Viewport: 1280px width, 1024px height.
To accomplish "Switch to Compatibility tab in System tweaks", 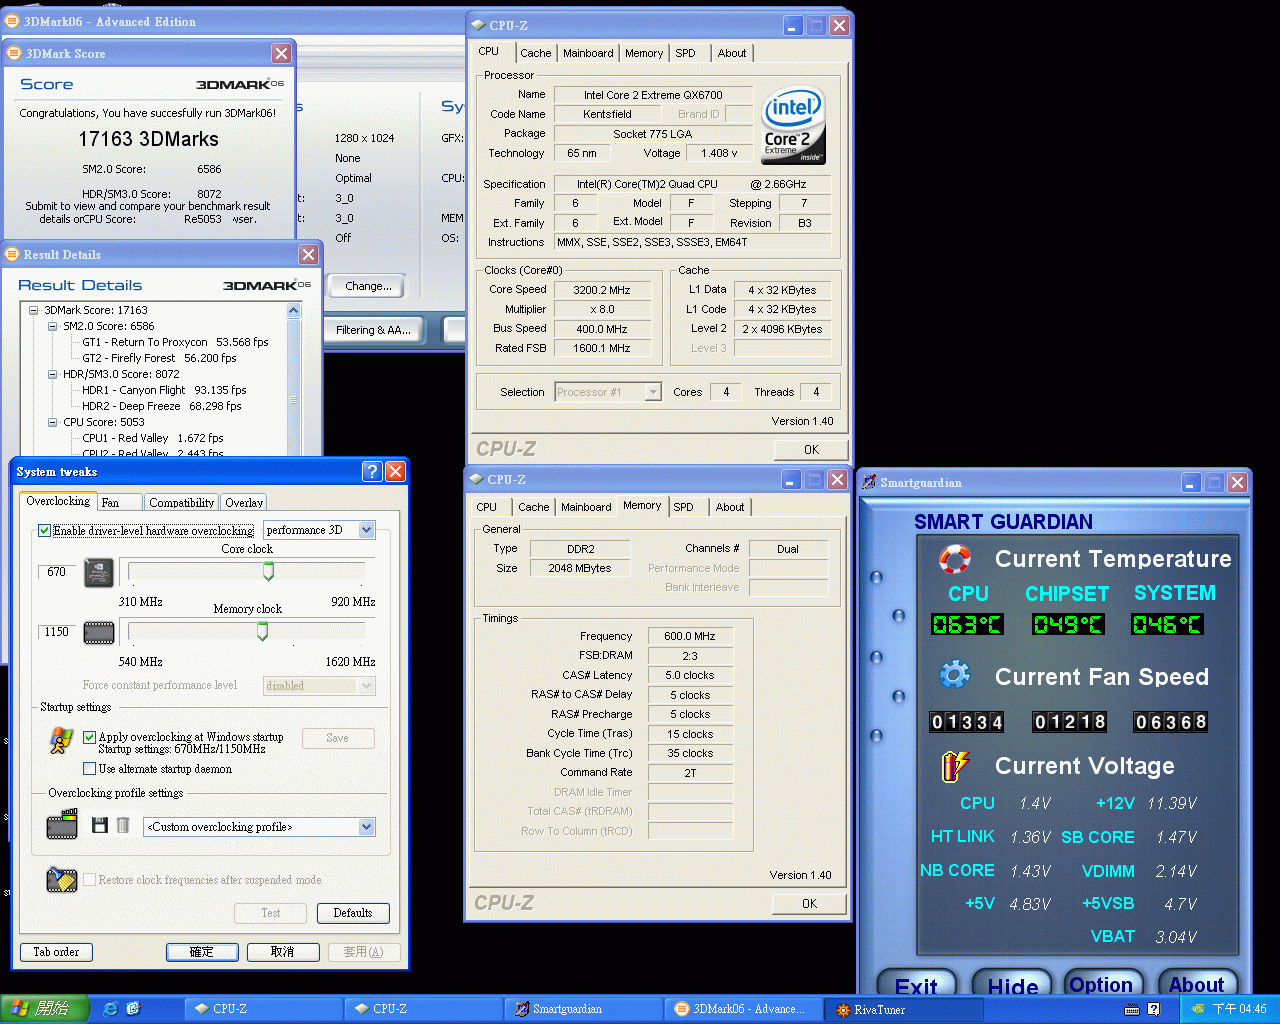I will [x=181, y=503].
